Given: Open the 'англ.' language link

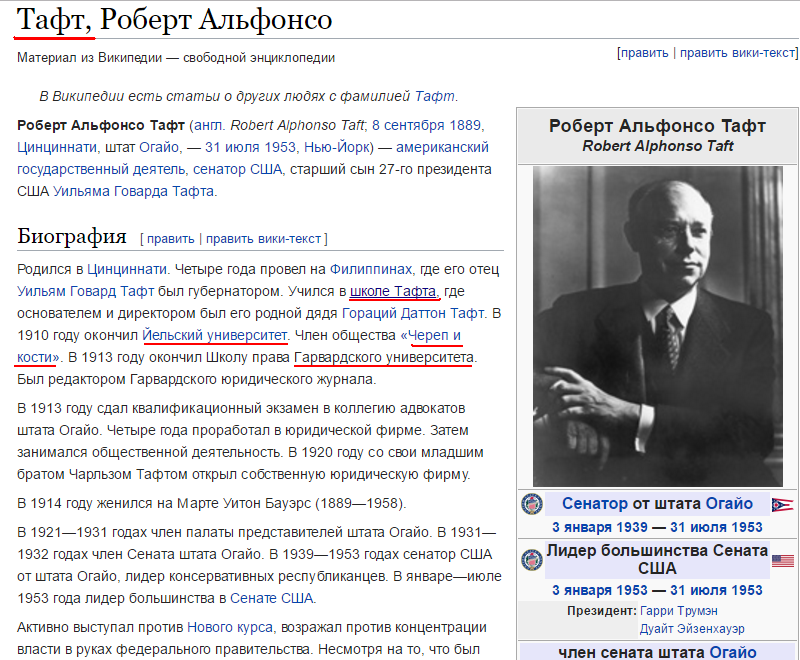Looking at the screenshot, I should coord(208,125).
